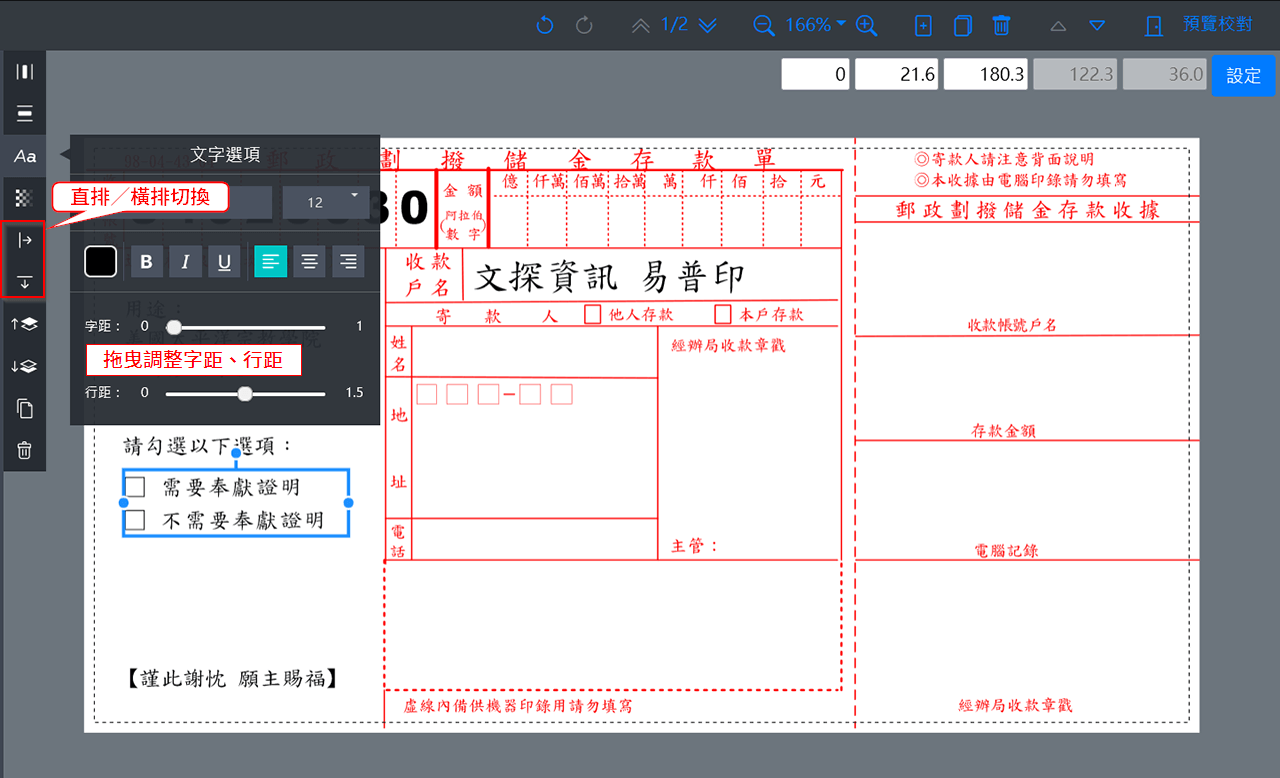Zoom out with the minus magnifier
Image resolution: width=1280 pixels, height=778 pixels.
click(764, 26)
